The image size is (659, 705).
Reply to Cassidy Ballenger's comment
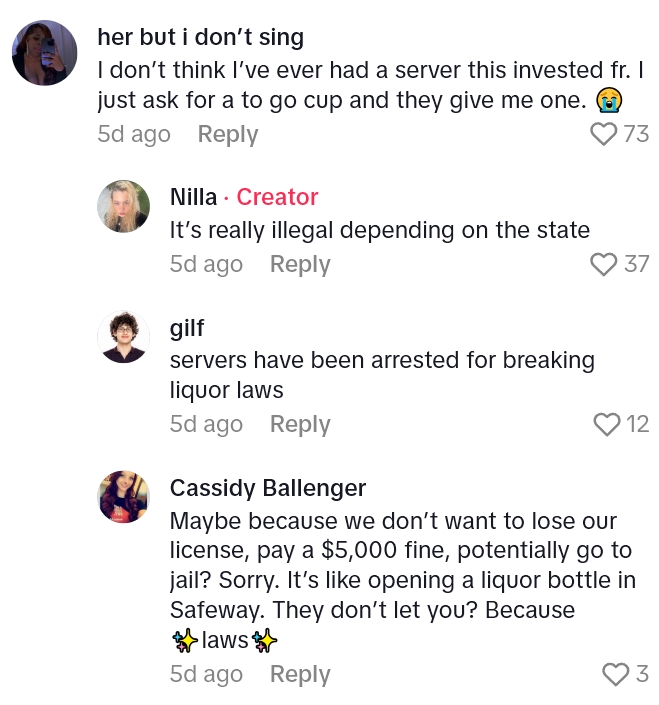300,675
